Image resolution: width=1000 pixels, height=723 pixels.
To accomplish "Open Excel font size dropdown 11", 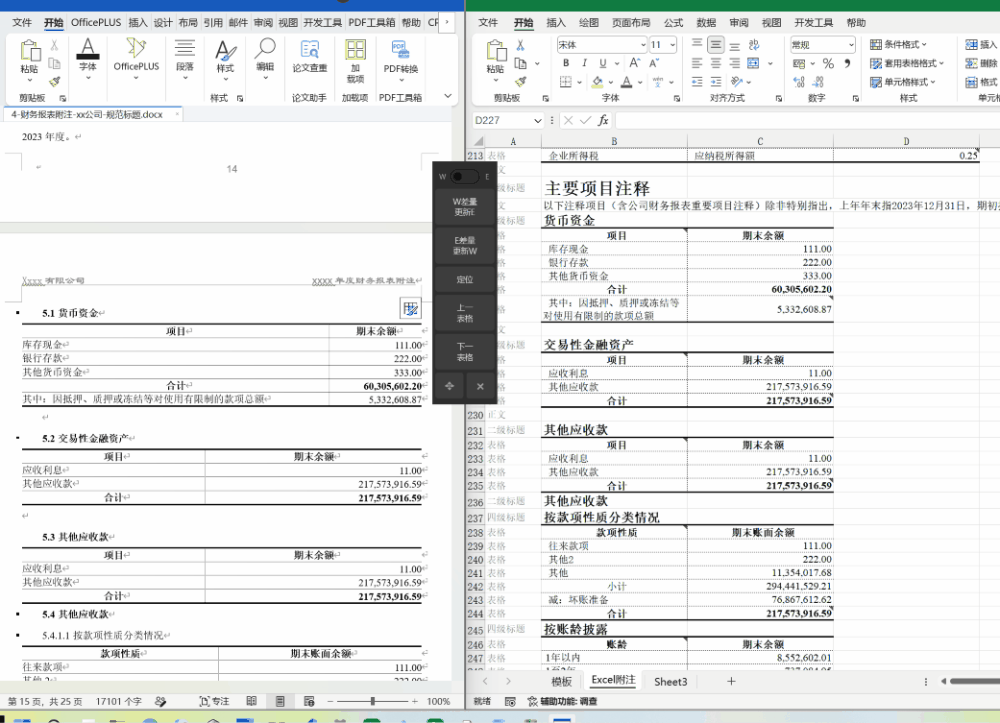I will coord(672,45).
